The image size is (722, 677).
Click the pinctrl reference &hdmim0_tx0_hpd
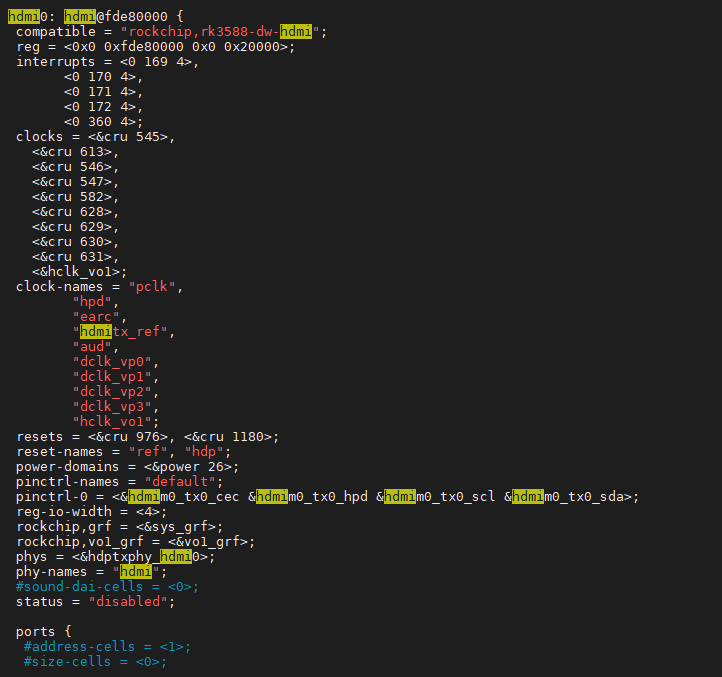(308, 497)
